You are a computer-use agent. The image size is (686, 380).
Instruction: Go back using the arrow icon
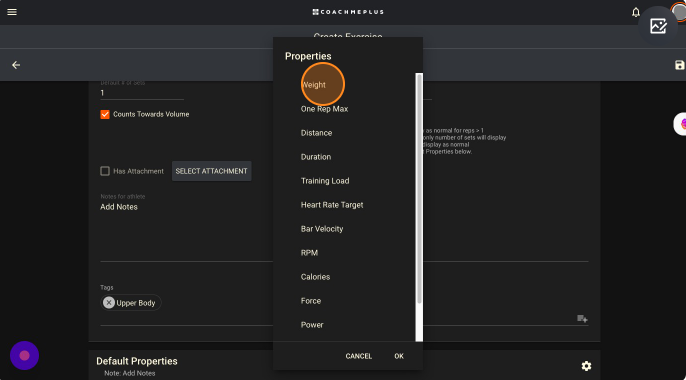[16, 65]
